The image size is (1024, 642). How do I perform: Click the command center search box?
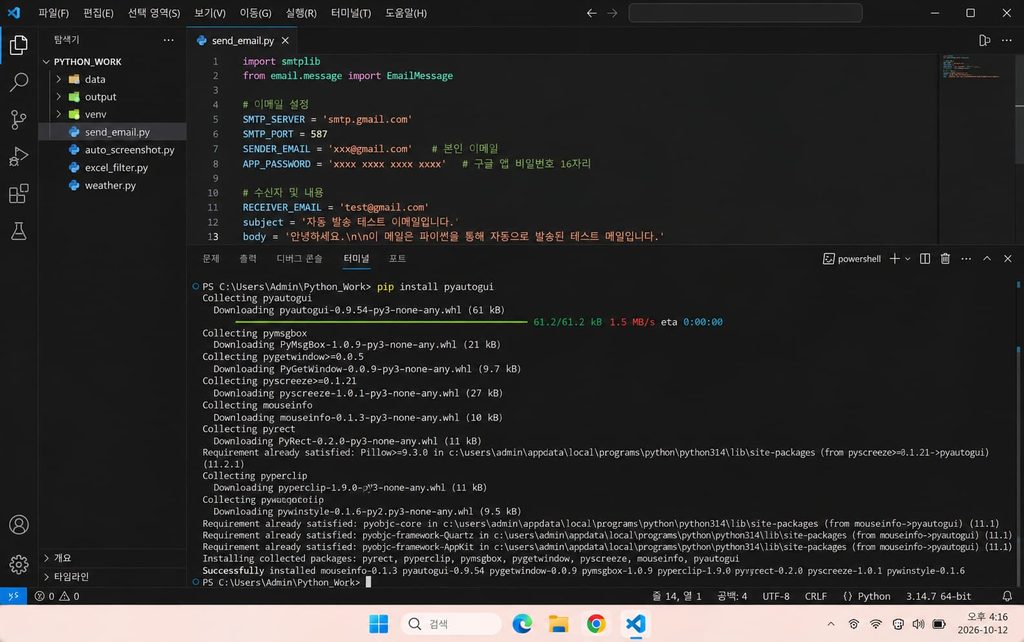pos(745,13)
